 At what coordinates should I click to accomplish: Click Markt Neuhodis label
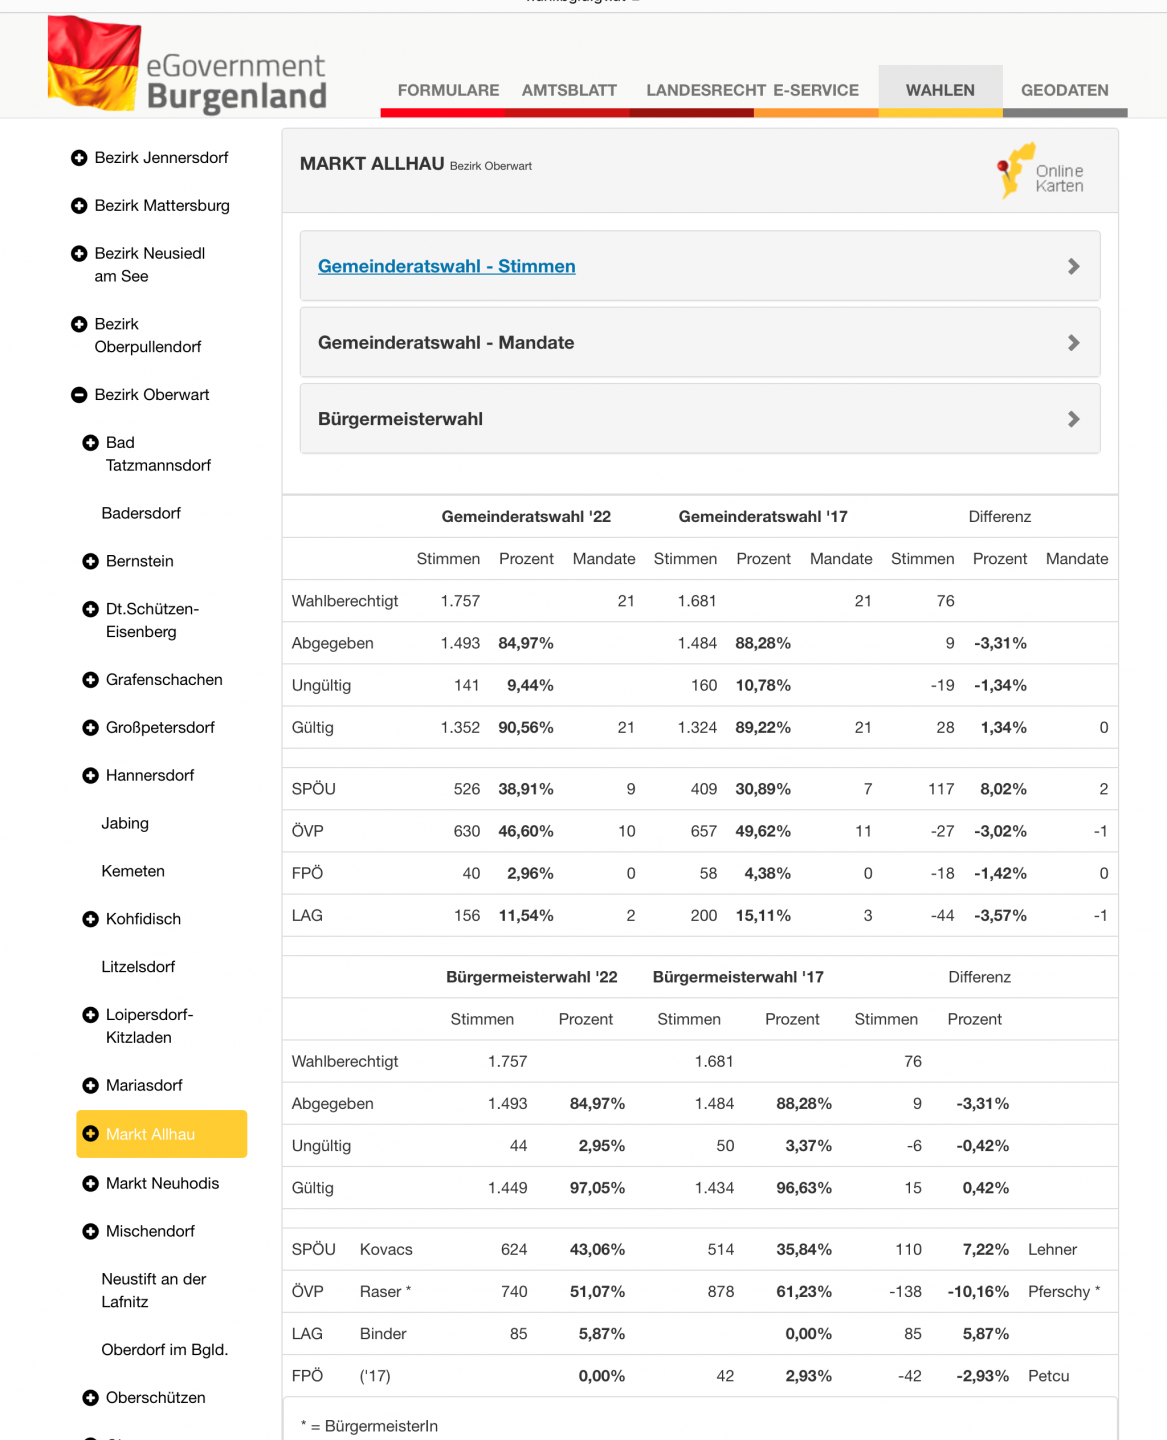click(x=162, y=1183)
